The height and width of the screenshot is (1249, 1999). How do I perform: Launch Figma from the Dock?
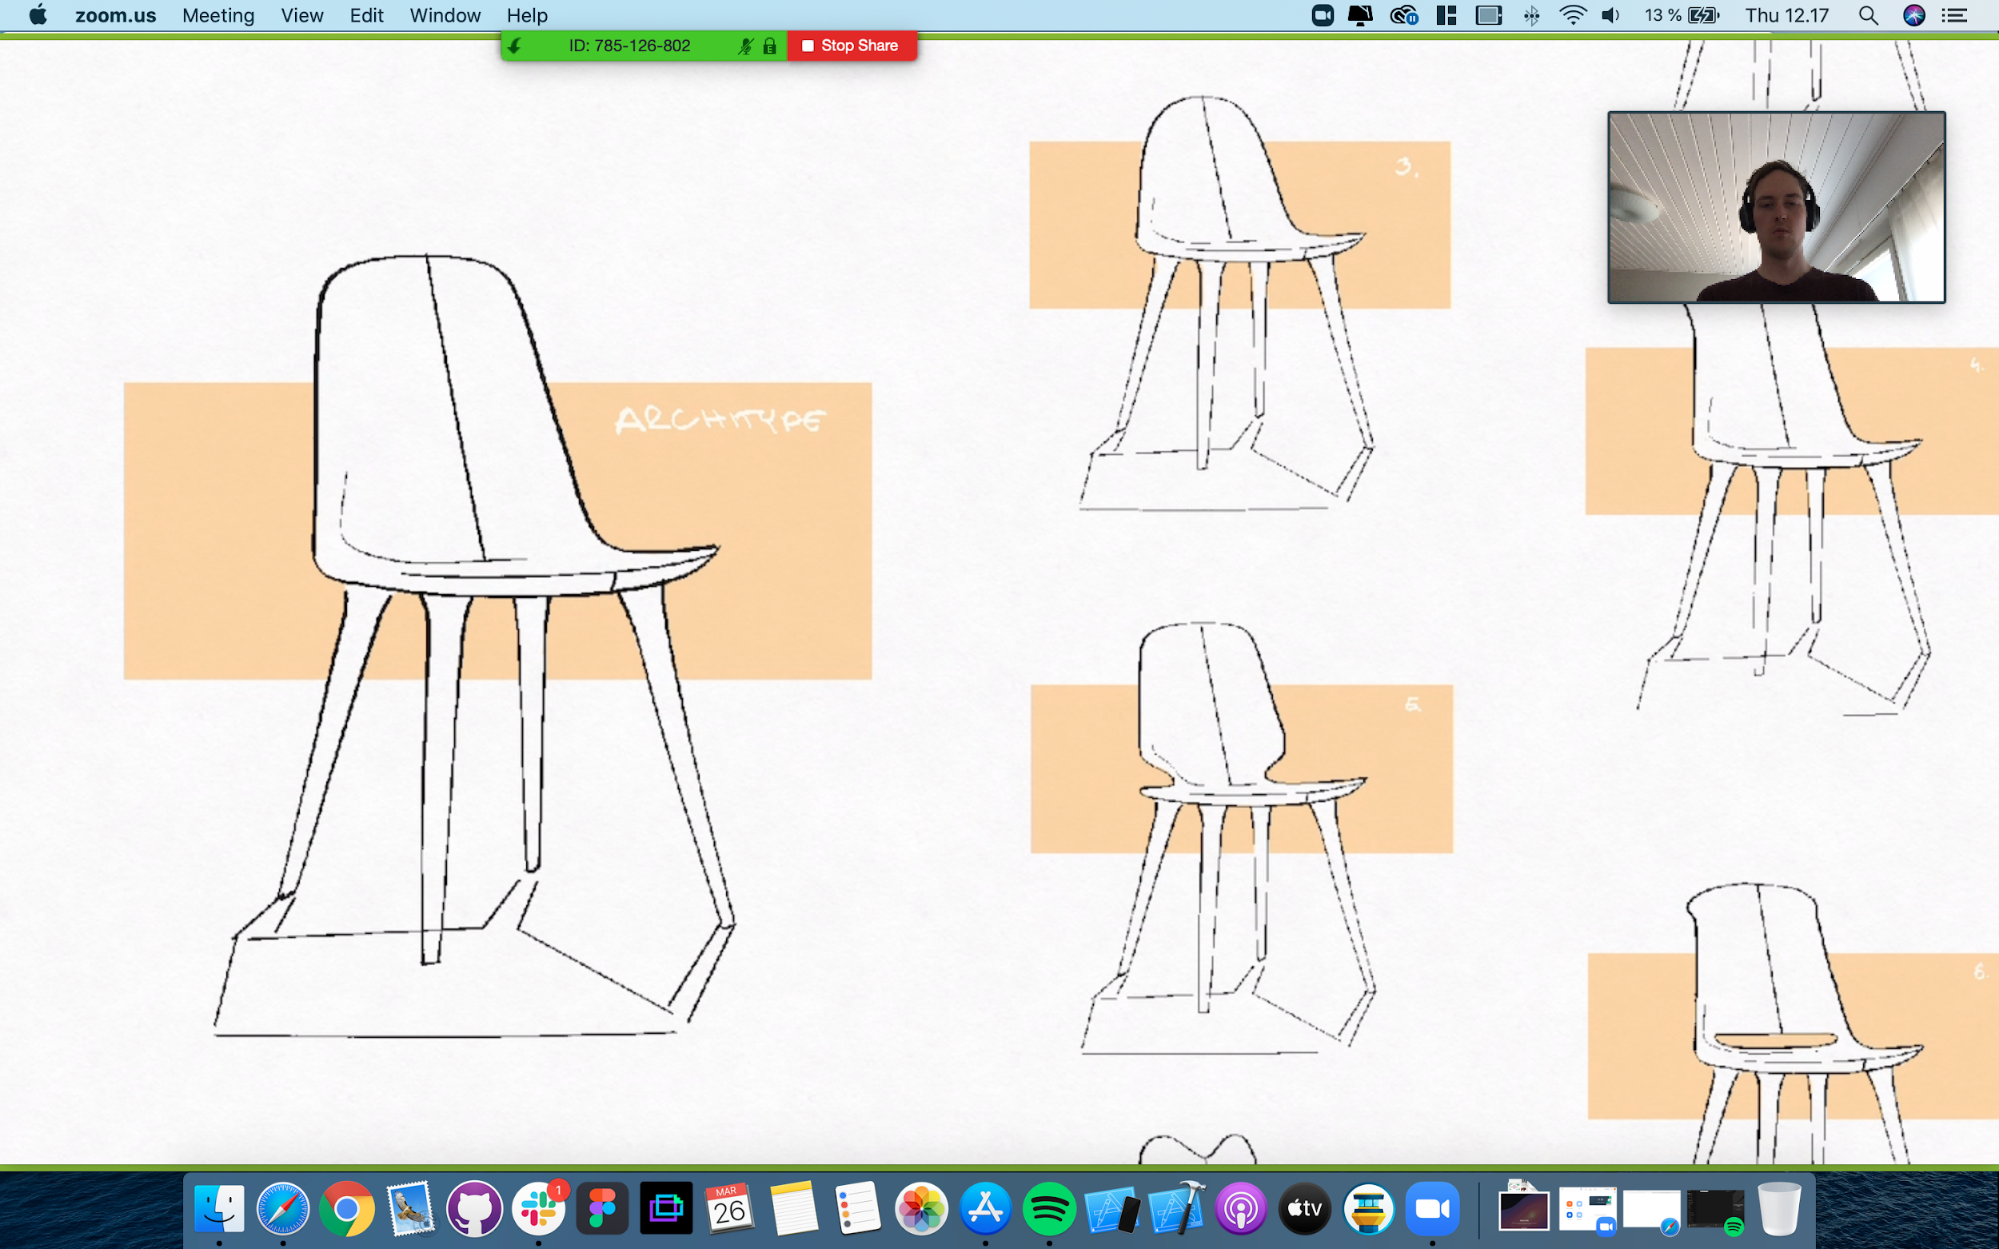coord(602,1209)
